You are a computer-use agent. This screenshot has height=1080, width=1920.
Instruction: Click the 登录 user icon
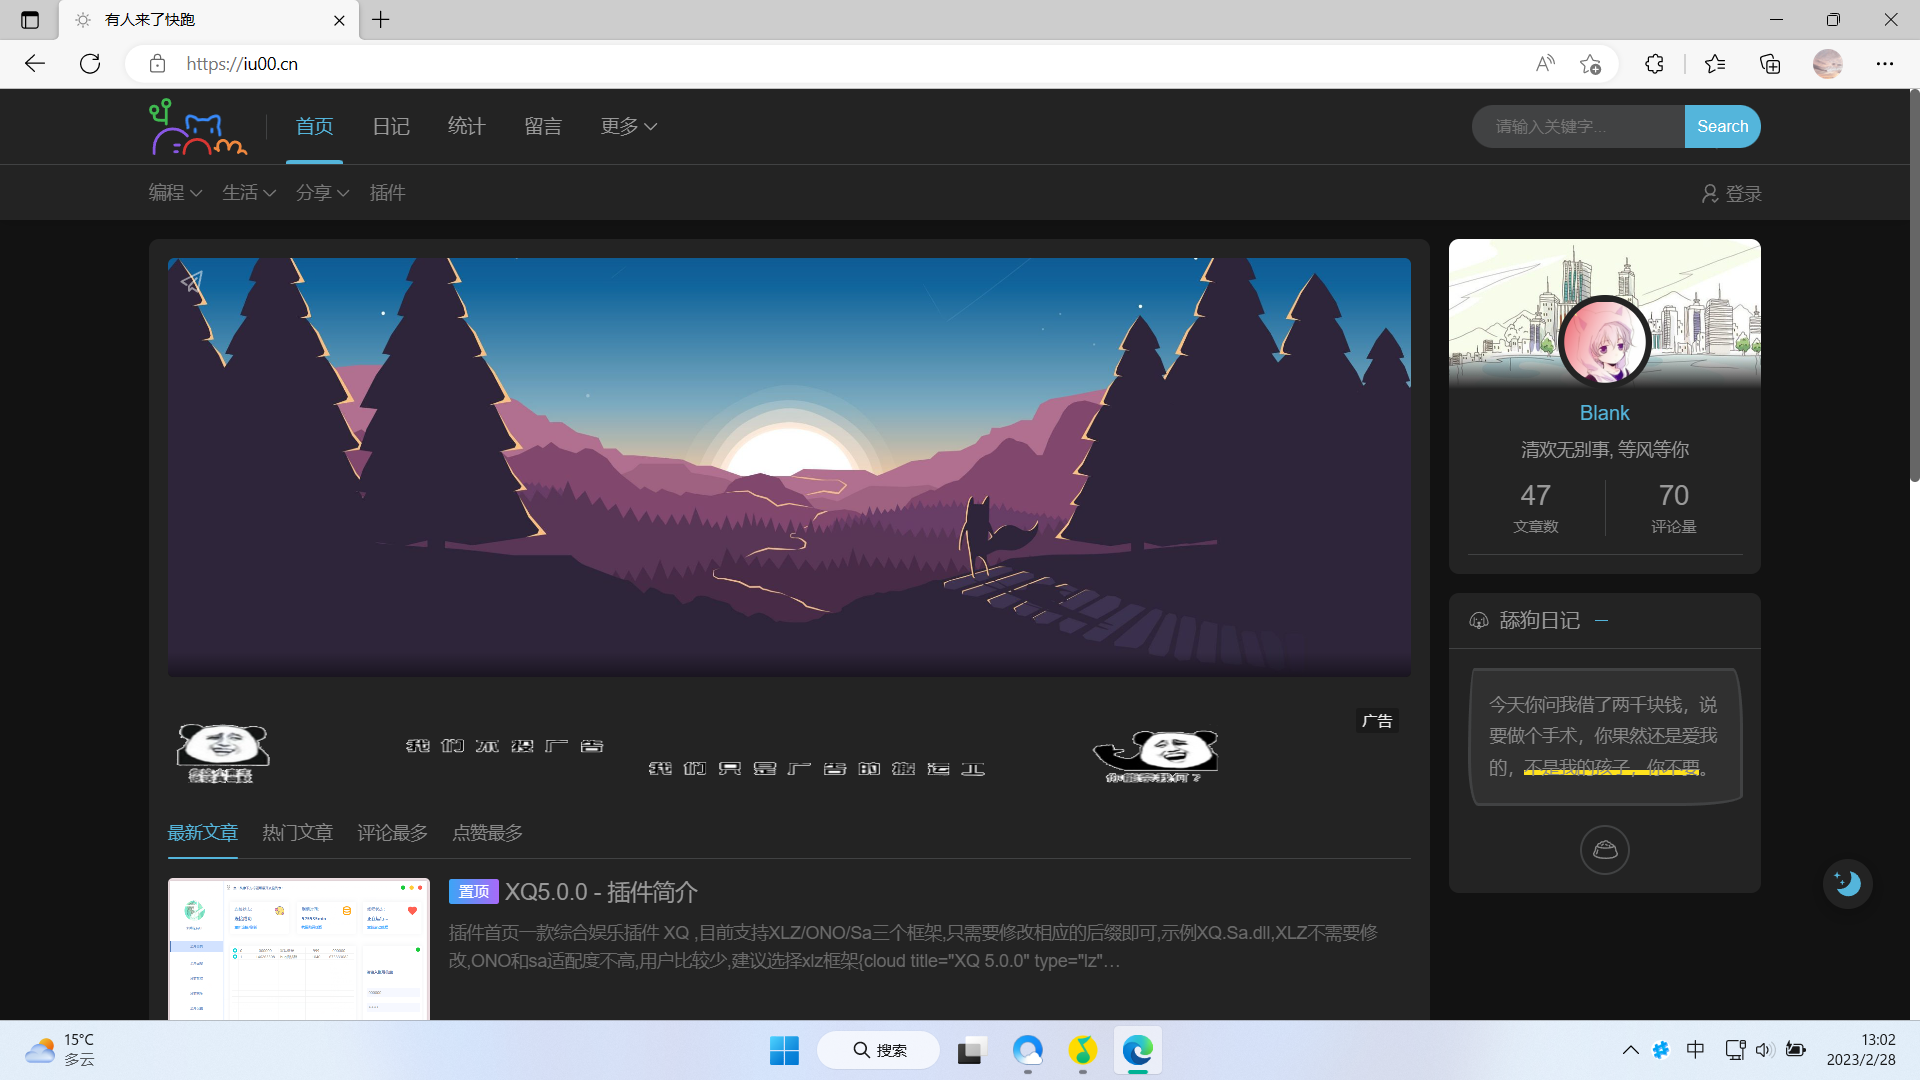point(1710,194)
